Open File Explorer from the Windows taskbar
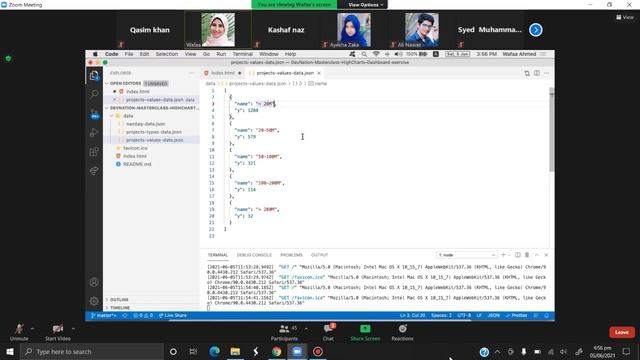 pyautogui.click(x=235, y=351)
